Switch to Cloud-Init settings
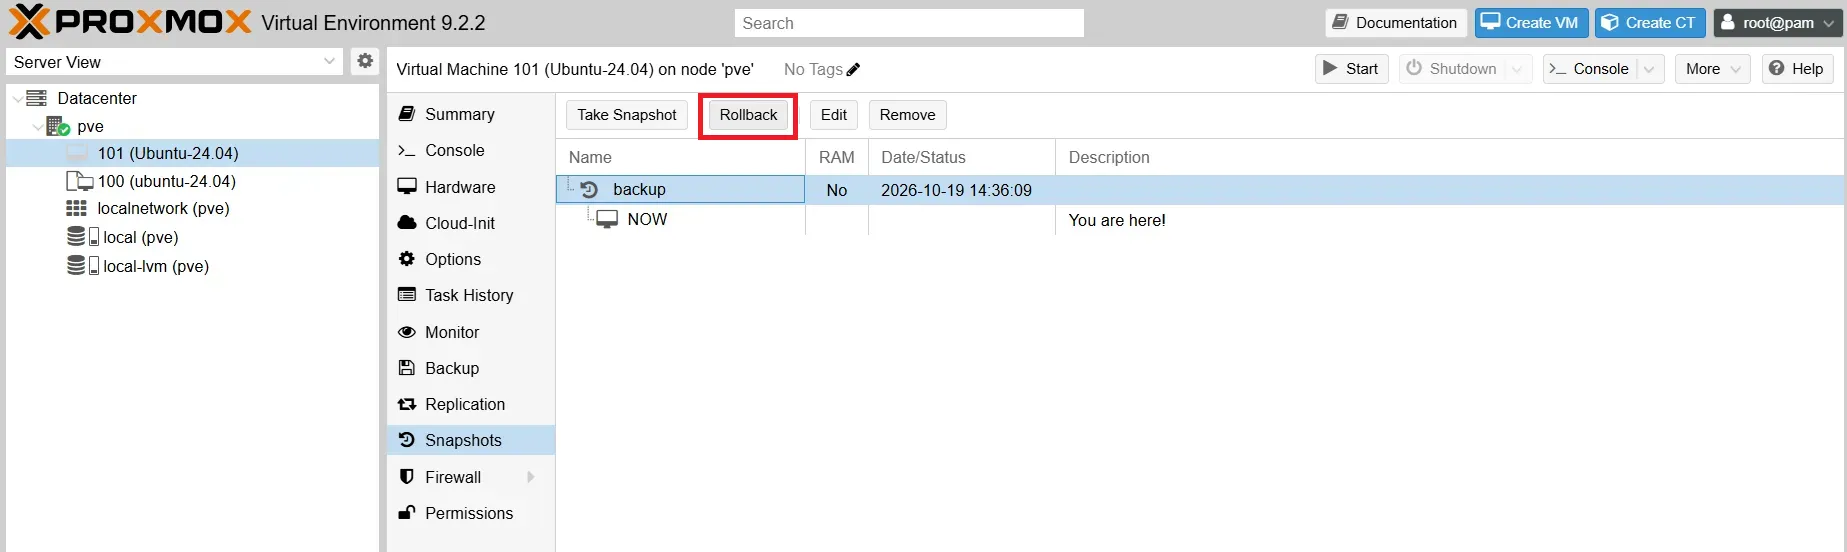 [x=471, y=223]
